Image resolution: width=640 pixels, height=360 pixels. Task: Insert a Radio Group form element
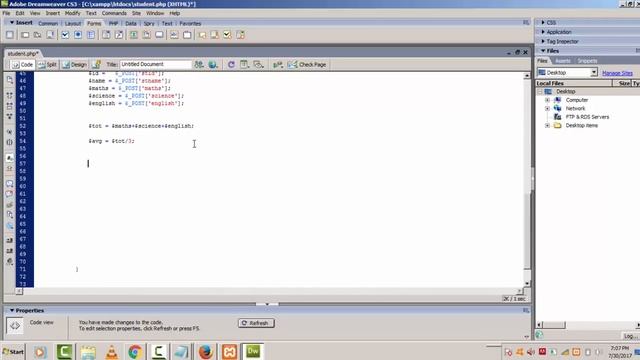pyautogui.click(x=91, y=35)
